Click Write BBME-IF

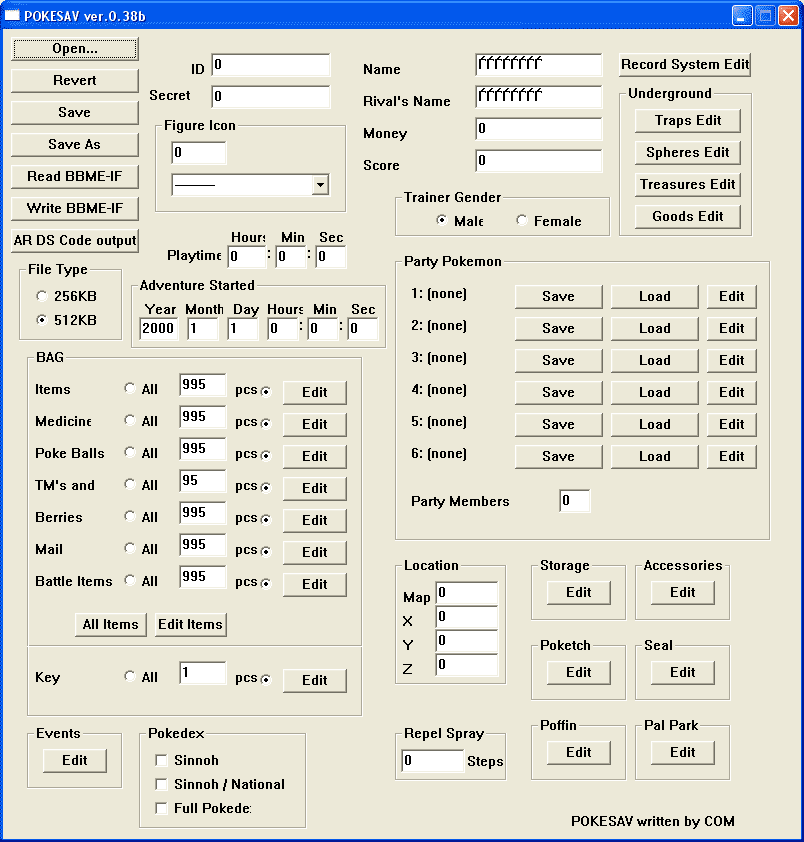tap(75, 208)
